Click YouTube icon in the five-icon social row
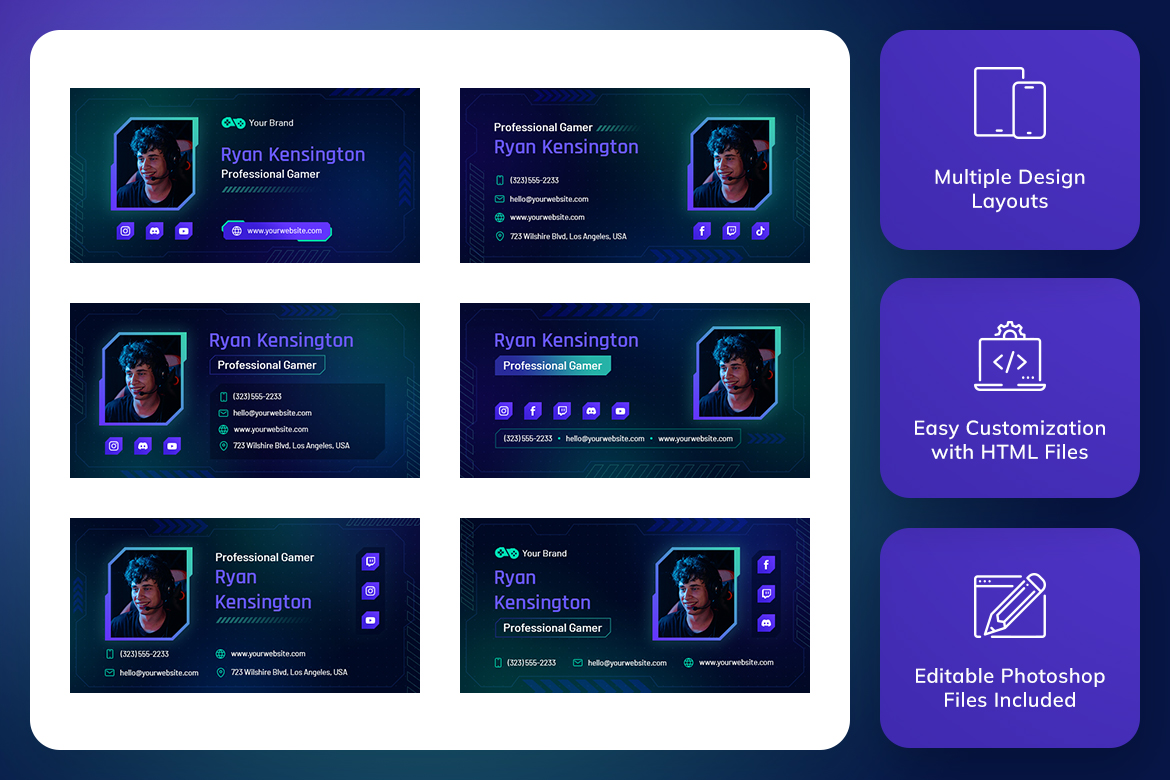 pos(620,411)
